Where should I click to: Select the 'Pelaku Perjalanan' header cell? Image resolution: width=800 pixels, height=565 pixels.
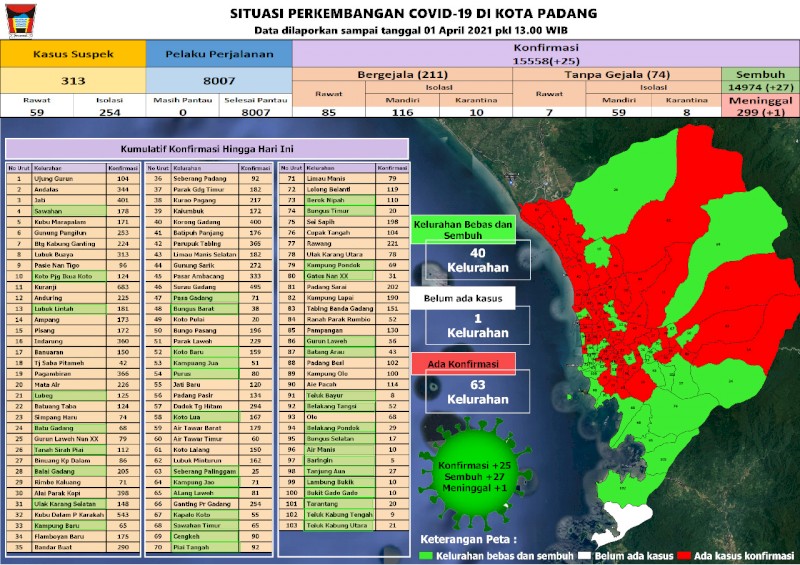click(x=219, y=54)
